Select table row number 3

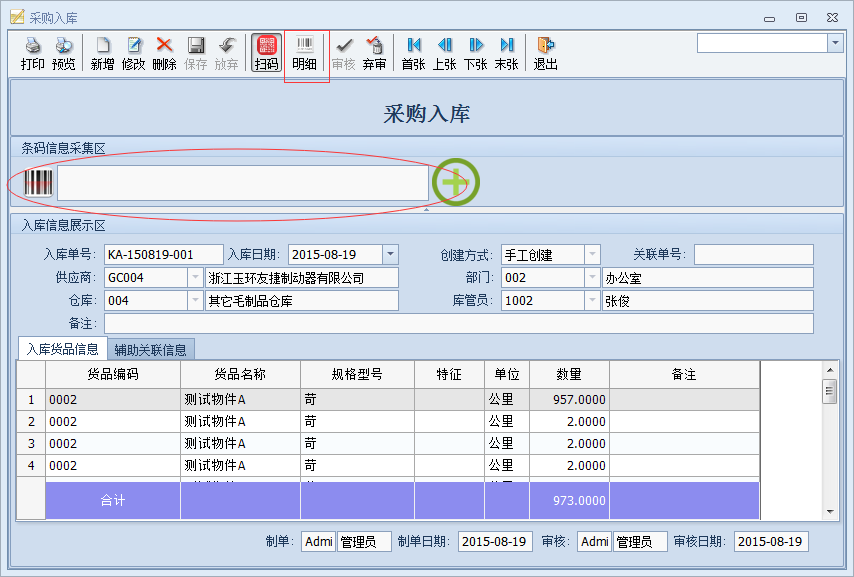point(31,444)
